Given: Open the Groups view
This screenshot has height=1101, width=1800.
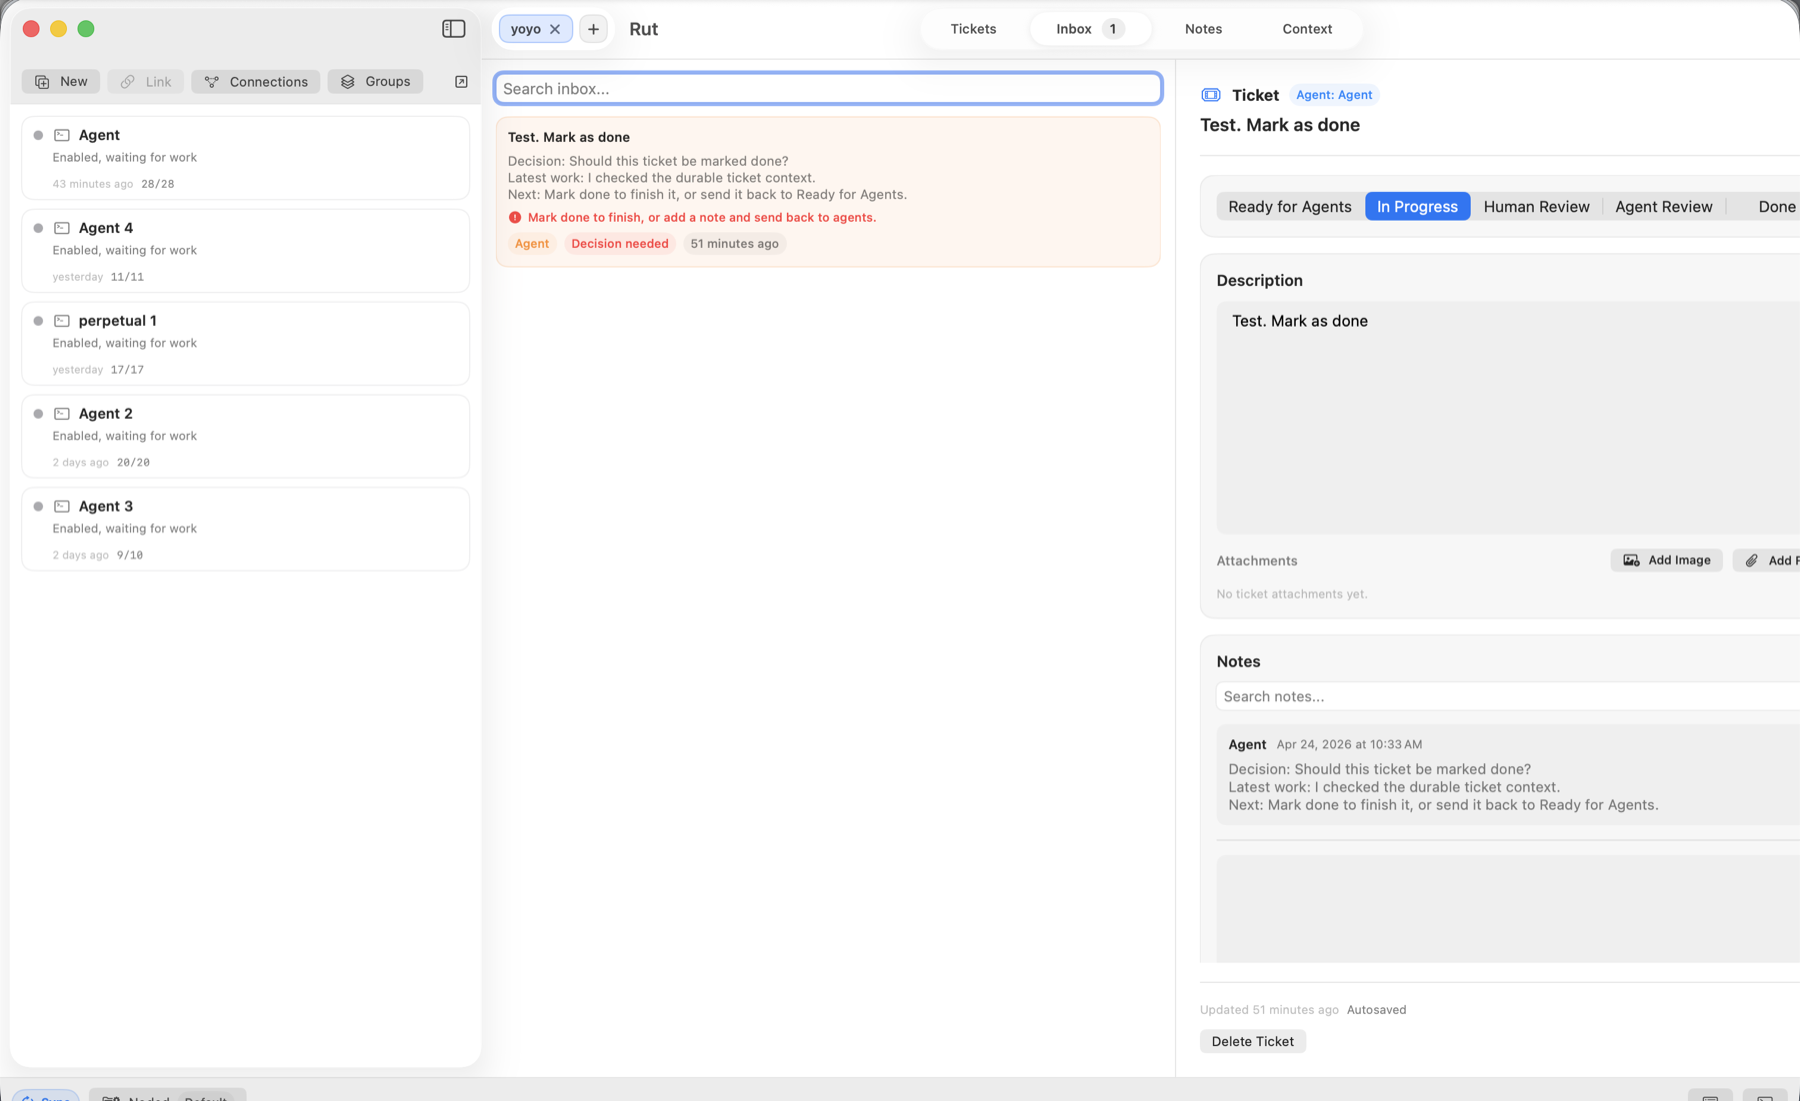Looking at the screenshot, I should click(x=375, y=81).
